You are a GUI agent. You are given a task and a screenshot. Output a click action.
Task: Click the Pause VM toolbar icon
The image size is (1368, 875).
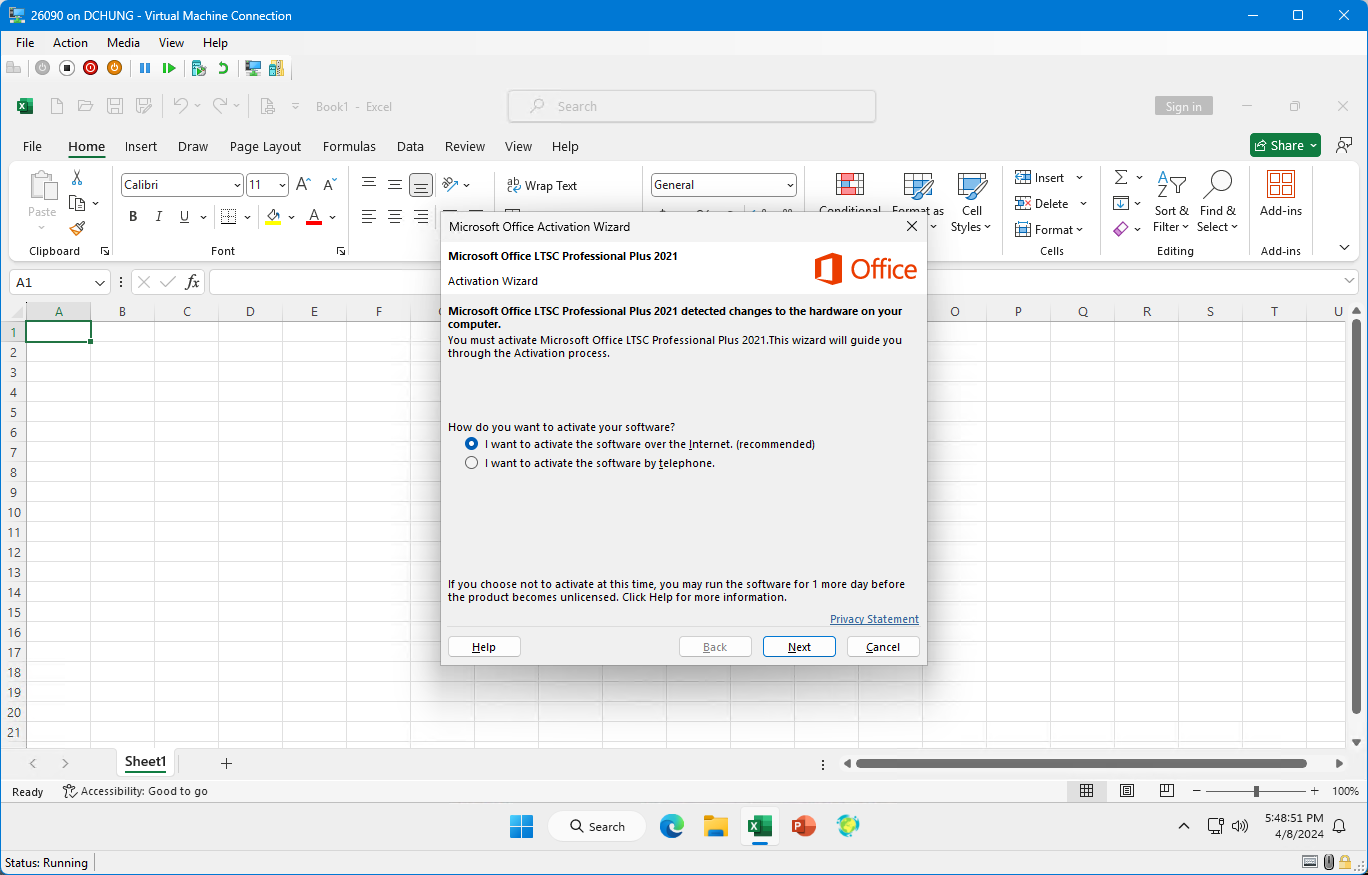pos(145,68)
